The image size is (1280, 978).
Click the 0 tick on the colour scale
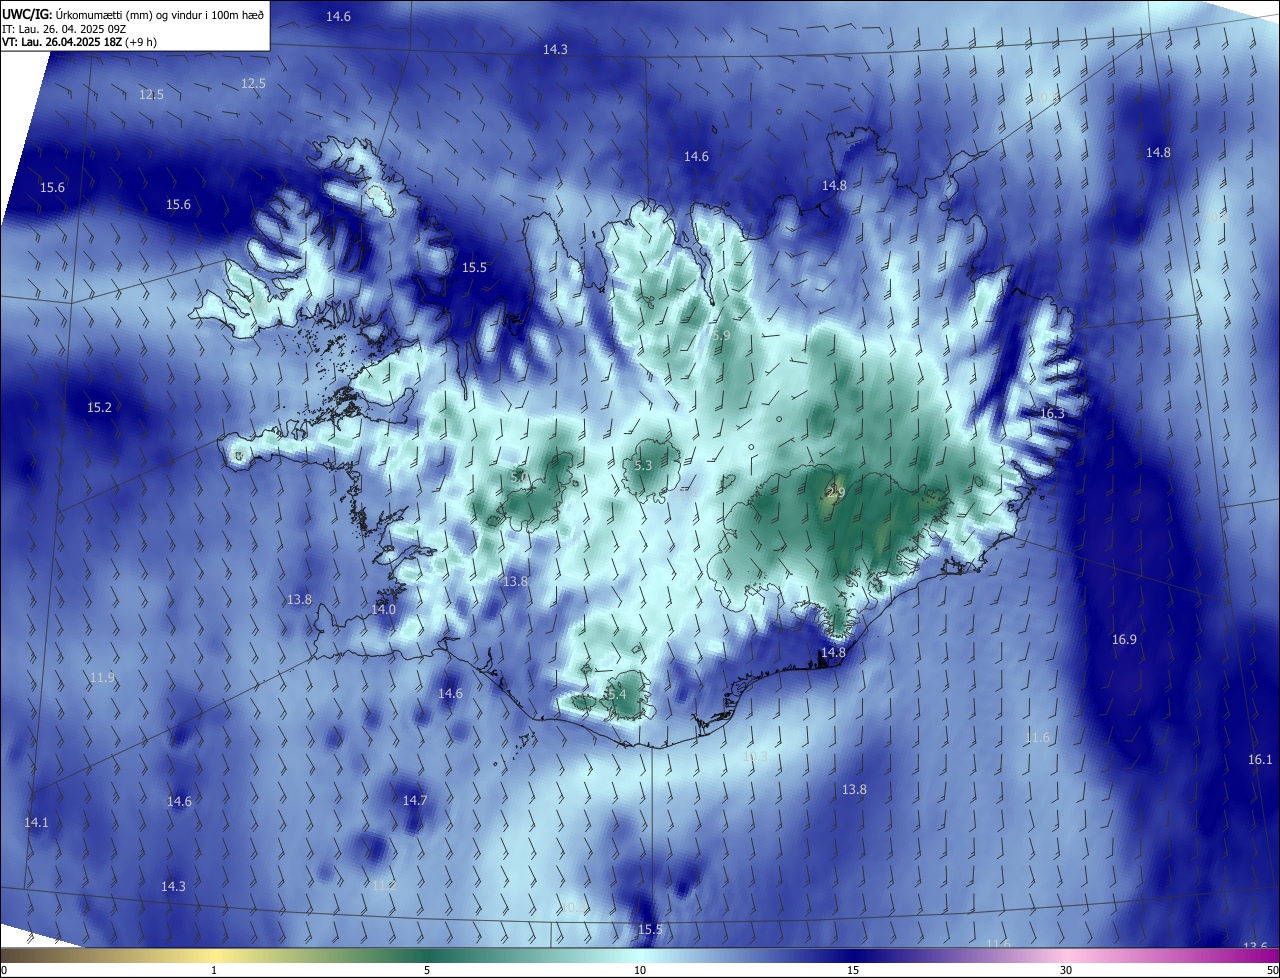click(4, 970)
